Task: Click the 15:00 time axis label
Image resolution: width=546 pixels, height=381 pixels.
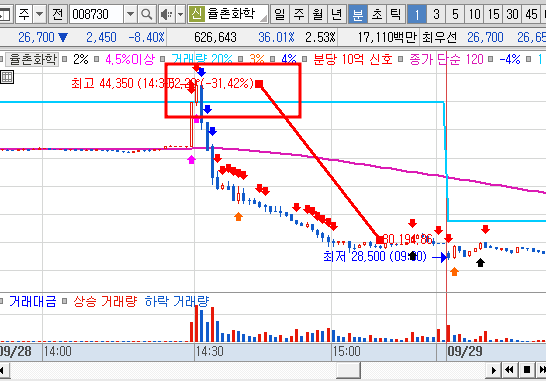Action: point(346,351)
